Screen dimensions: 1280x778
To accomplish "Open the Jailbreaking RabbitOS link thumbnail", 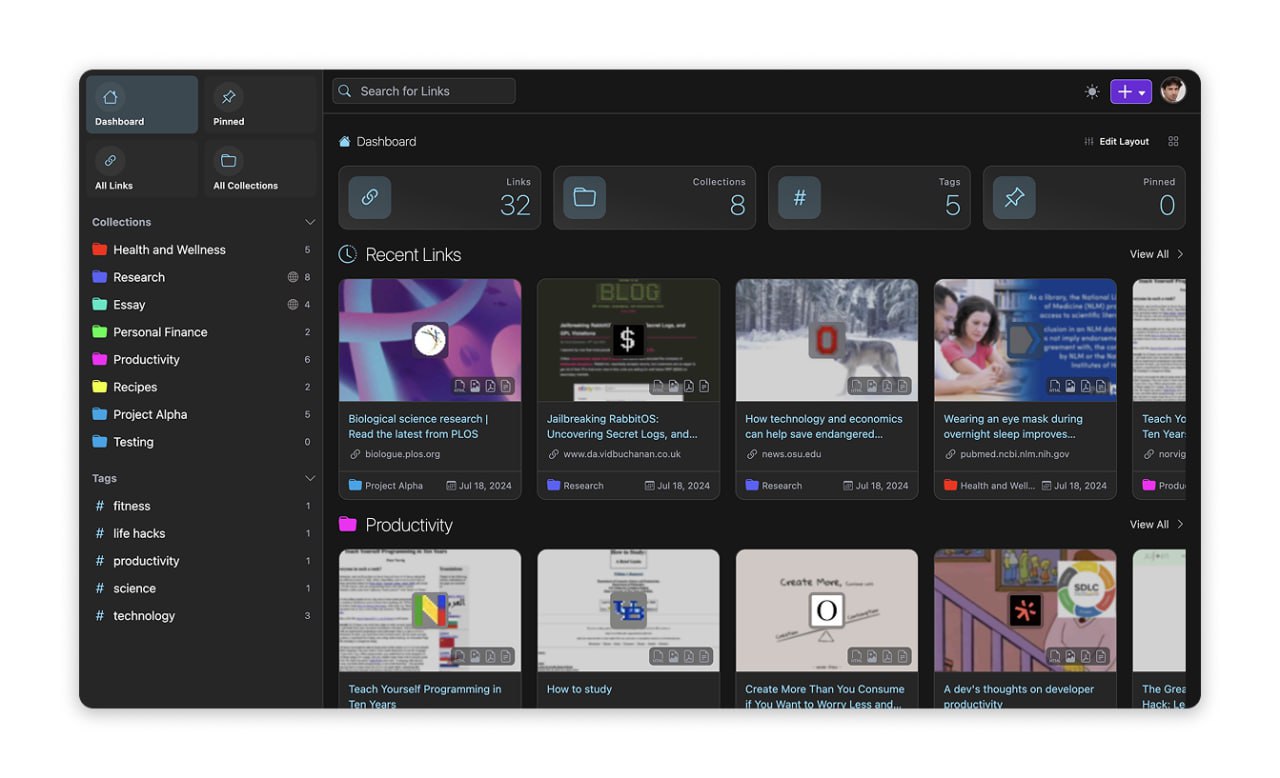I will [x=628, y=340].
